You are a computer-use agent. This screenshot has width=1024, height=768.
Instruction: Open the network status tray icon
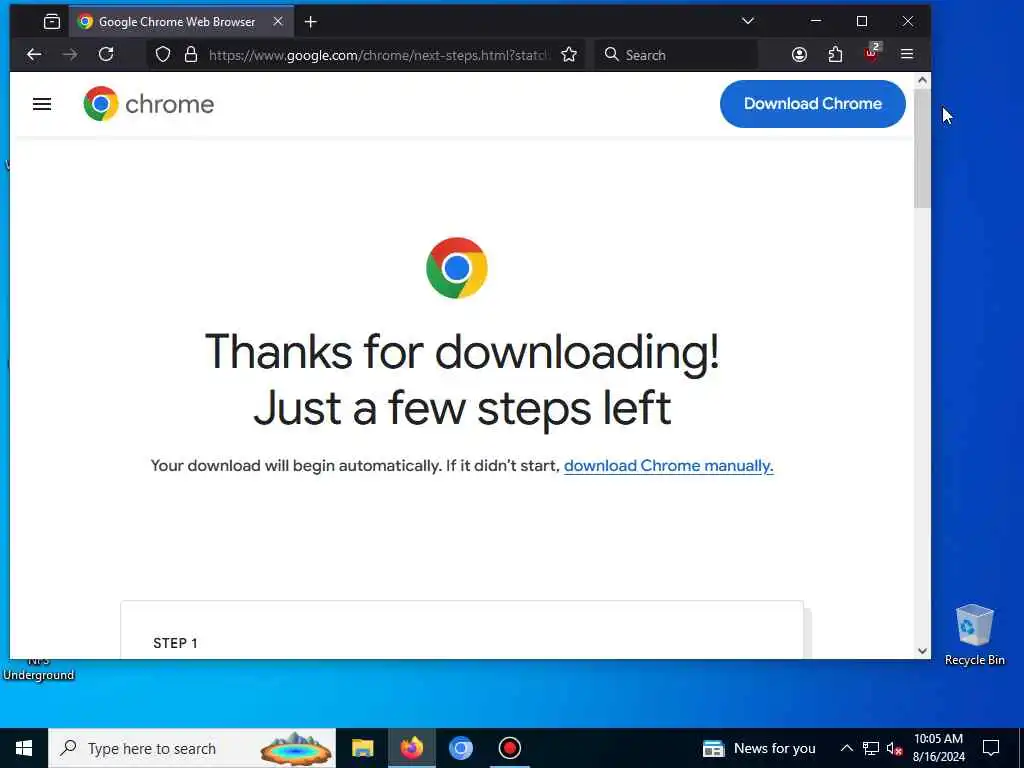point(871,748)
